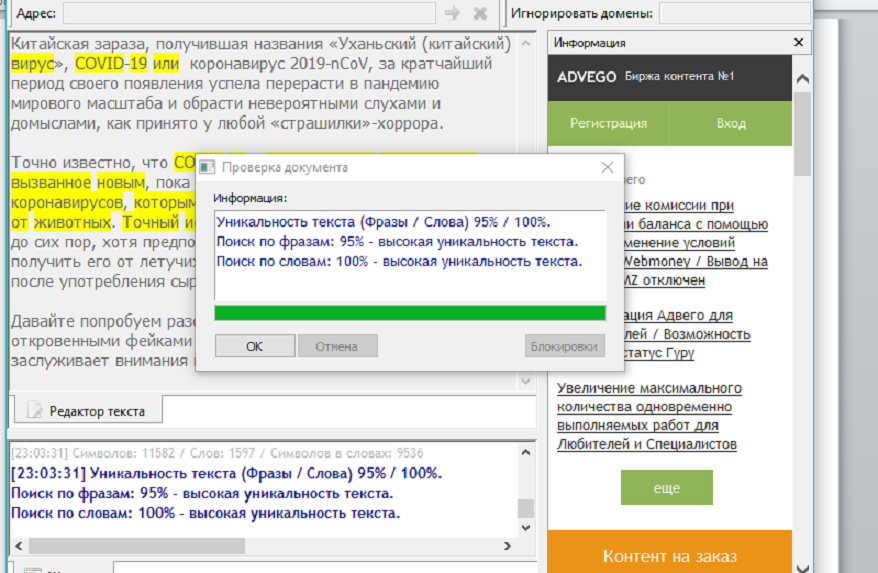
Task: Close the Проверка документа dialog
Action: coord(607,168)
